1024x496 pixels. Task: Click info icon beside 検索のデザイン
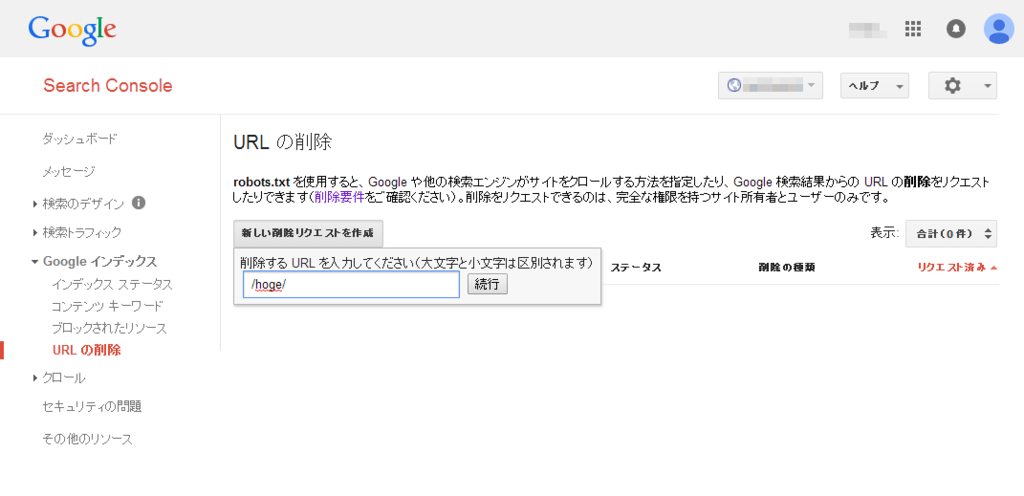[x=138, y=203]
